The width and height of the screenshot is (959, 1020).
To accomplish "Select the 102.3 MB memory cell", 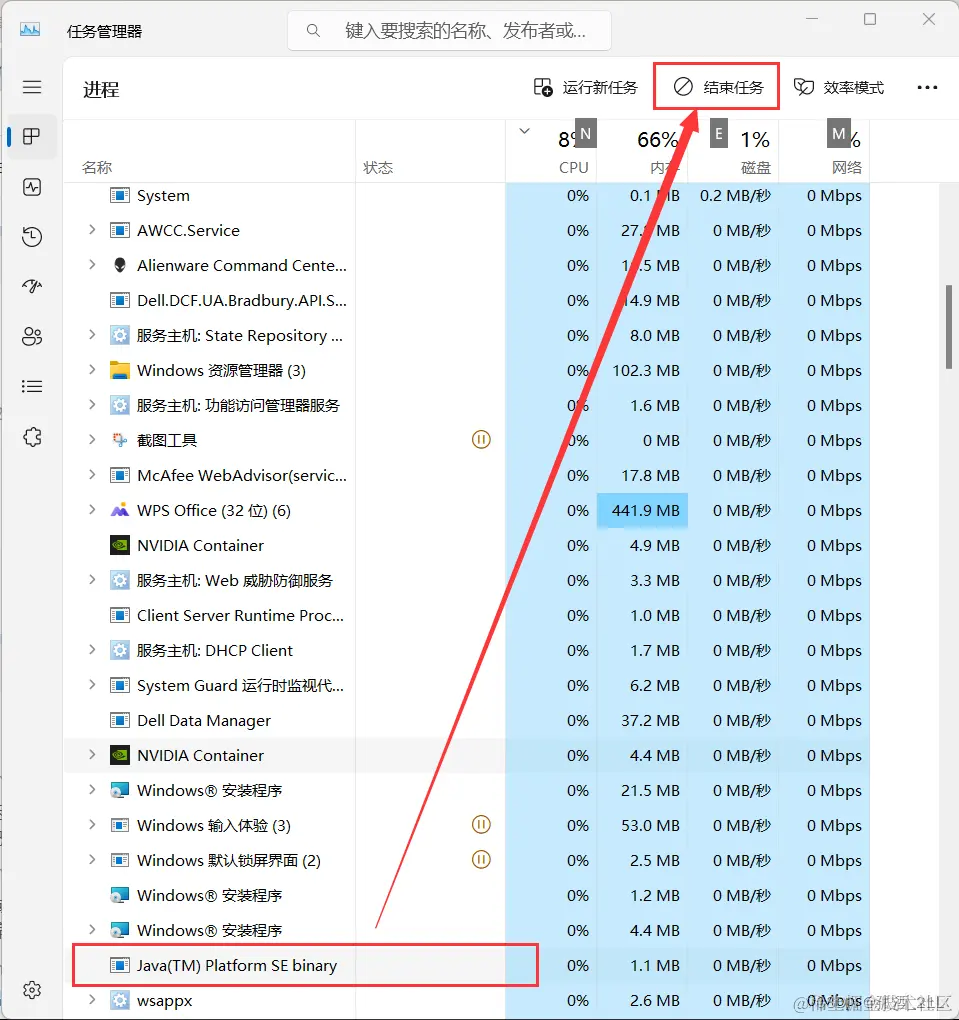I will click(x=642, y=370).
